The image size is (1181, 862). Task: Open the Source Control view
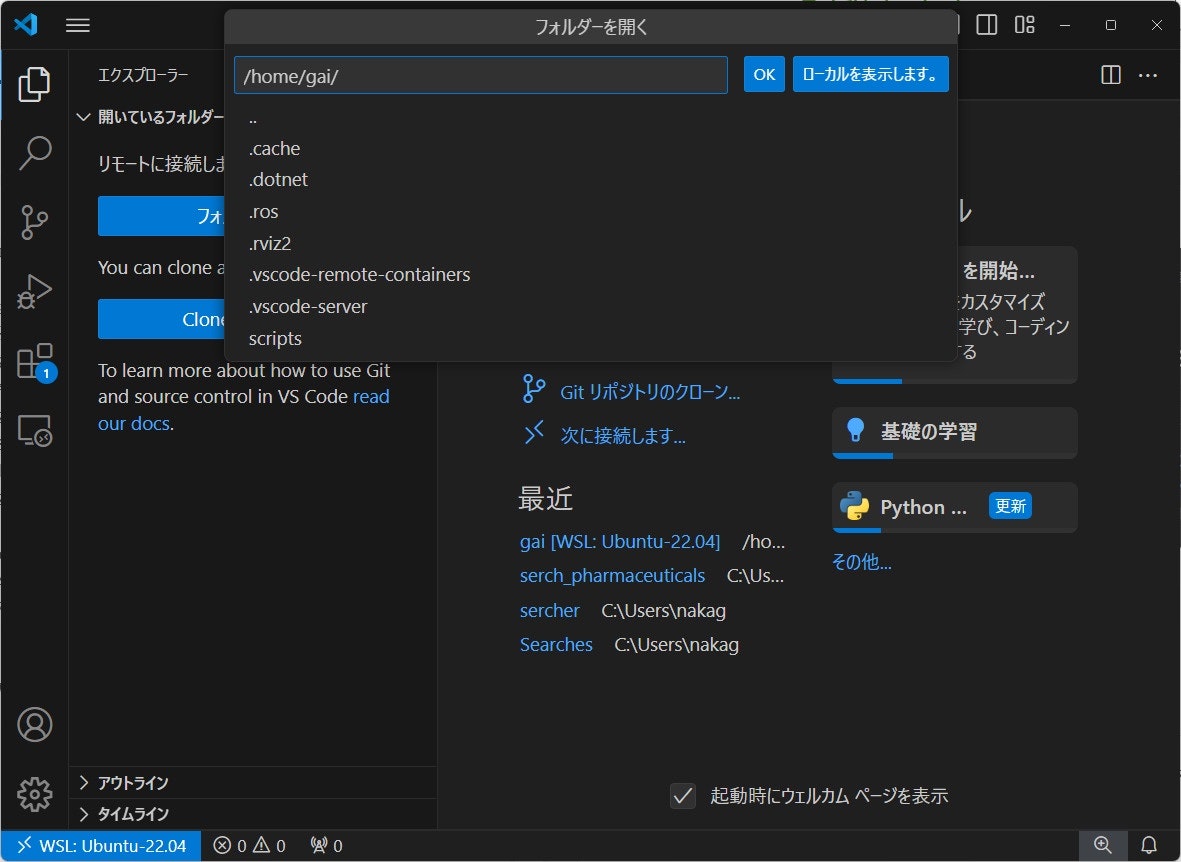click(x=34, y=222)
